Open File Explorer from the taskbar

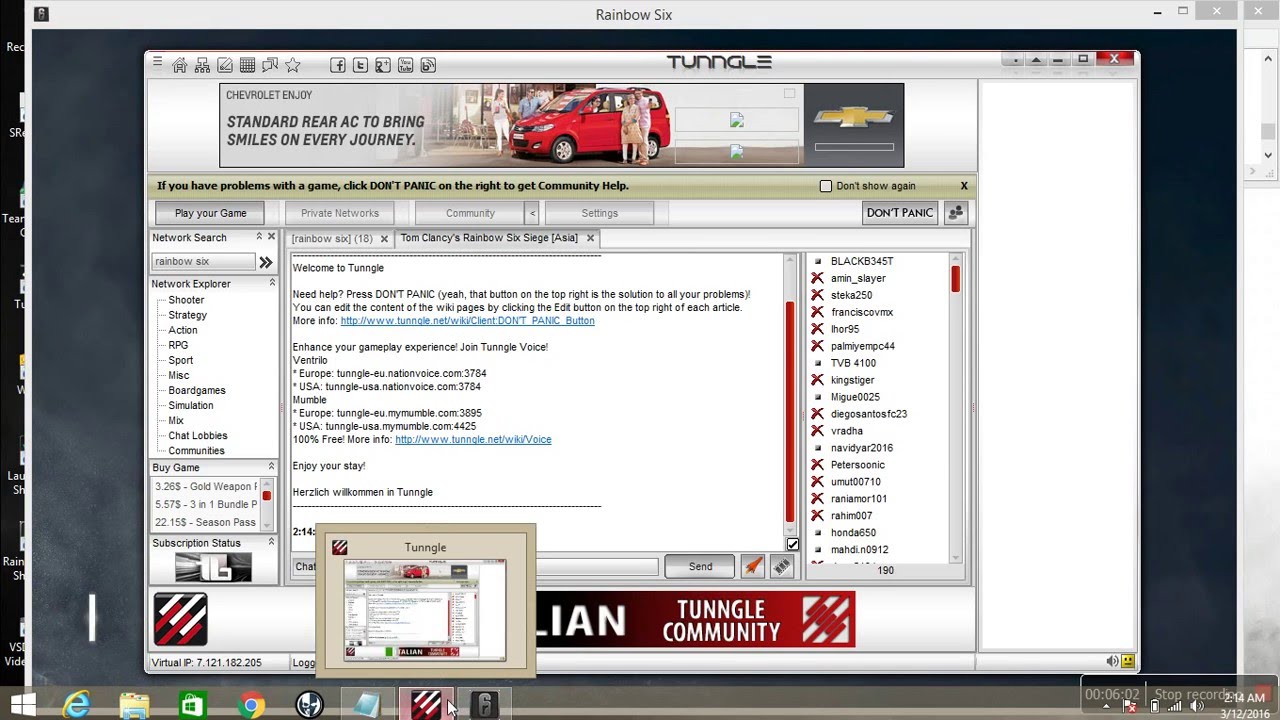(x=134, y=705)
